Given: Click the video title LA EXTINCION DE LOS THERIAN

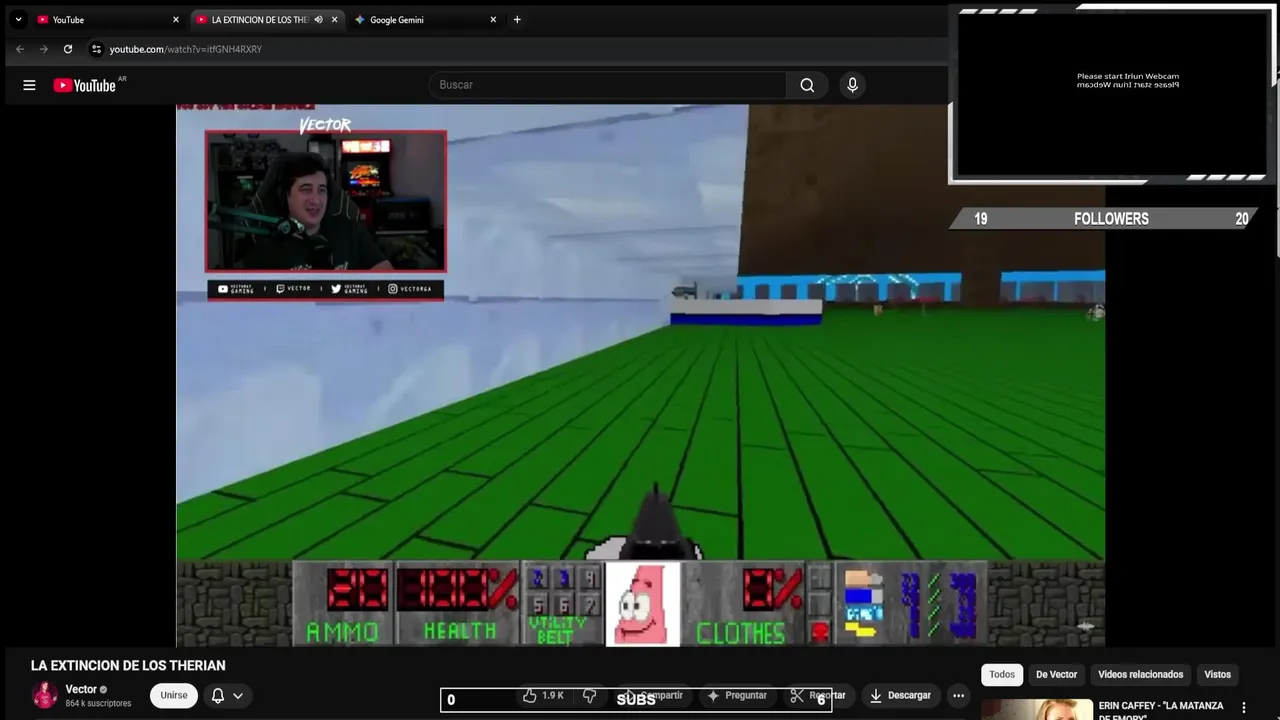Looking at the screenshot, I should pos(128,665).
